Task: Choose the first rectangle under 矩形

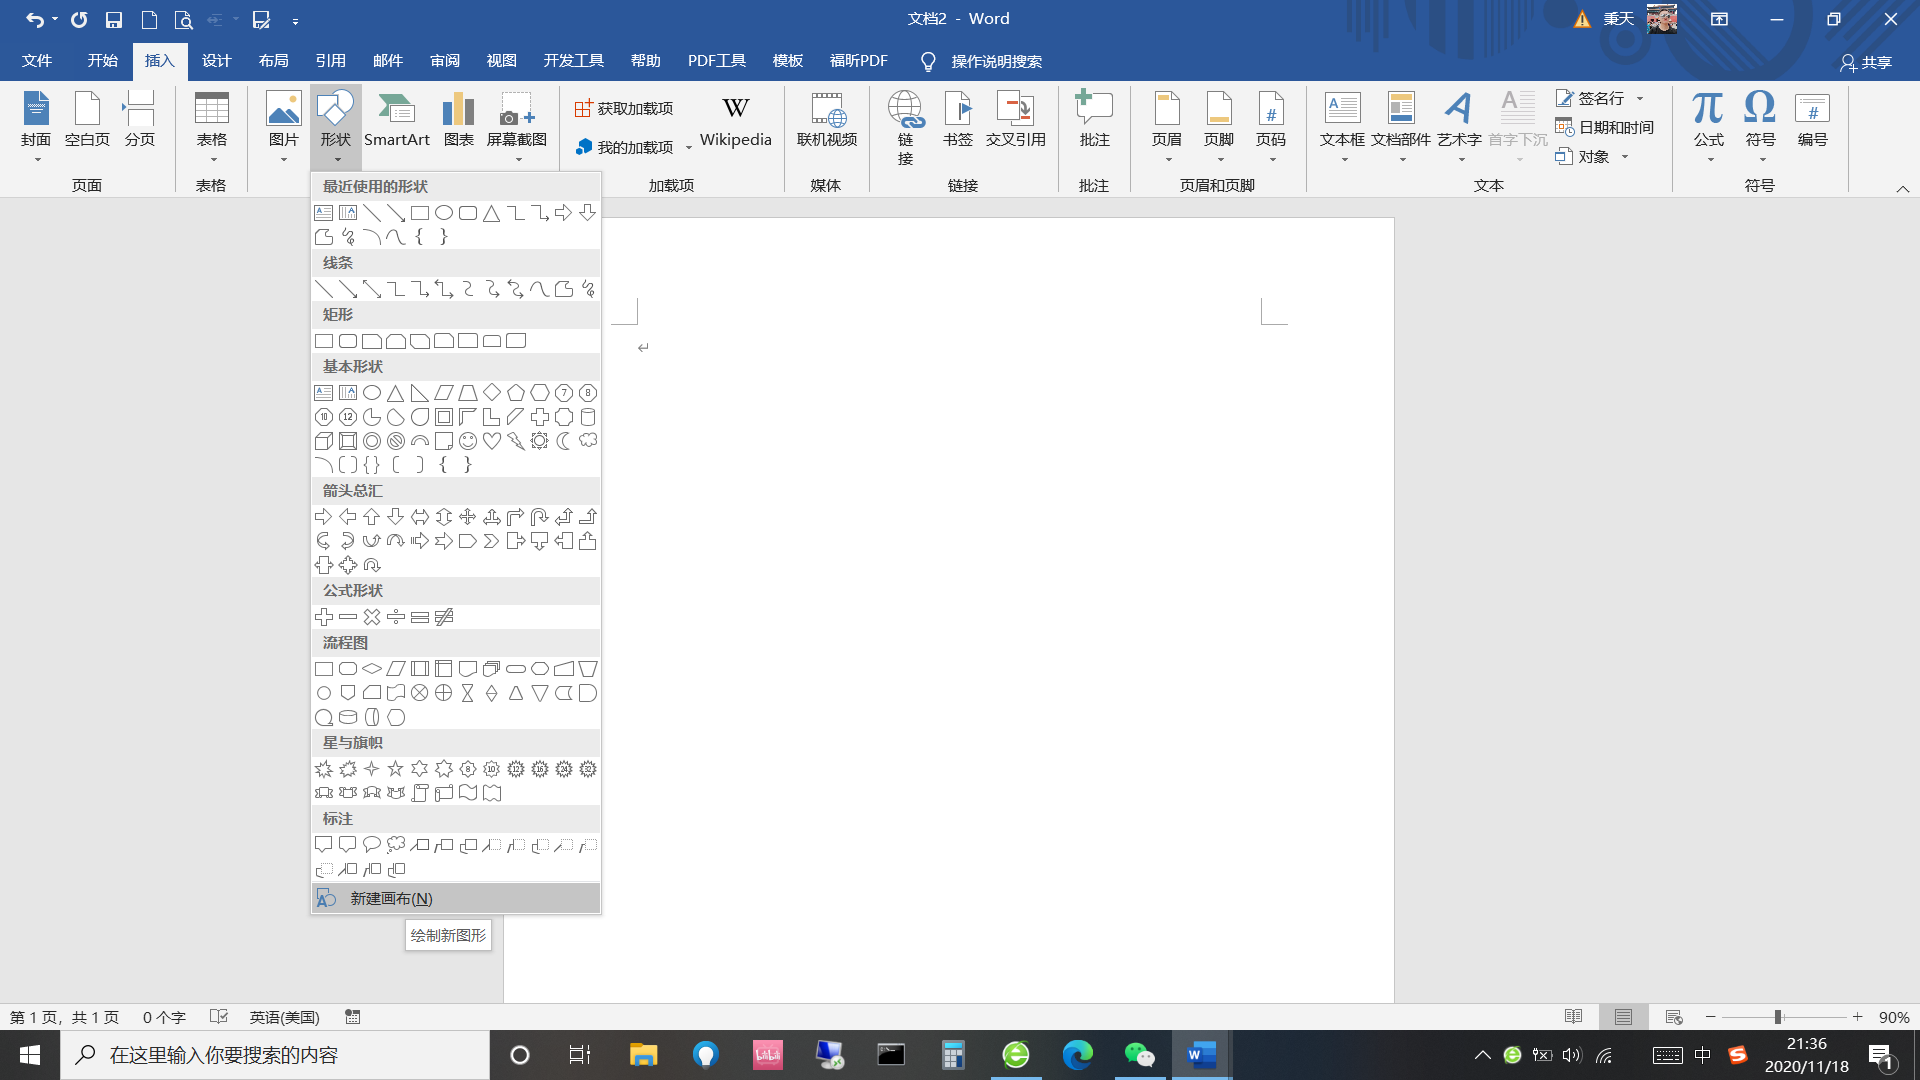Action: (x=324, y=341)
